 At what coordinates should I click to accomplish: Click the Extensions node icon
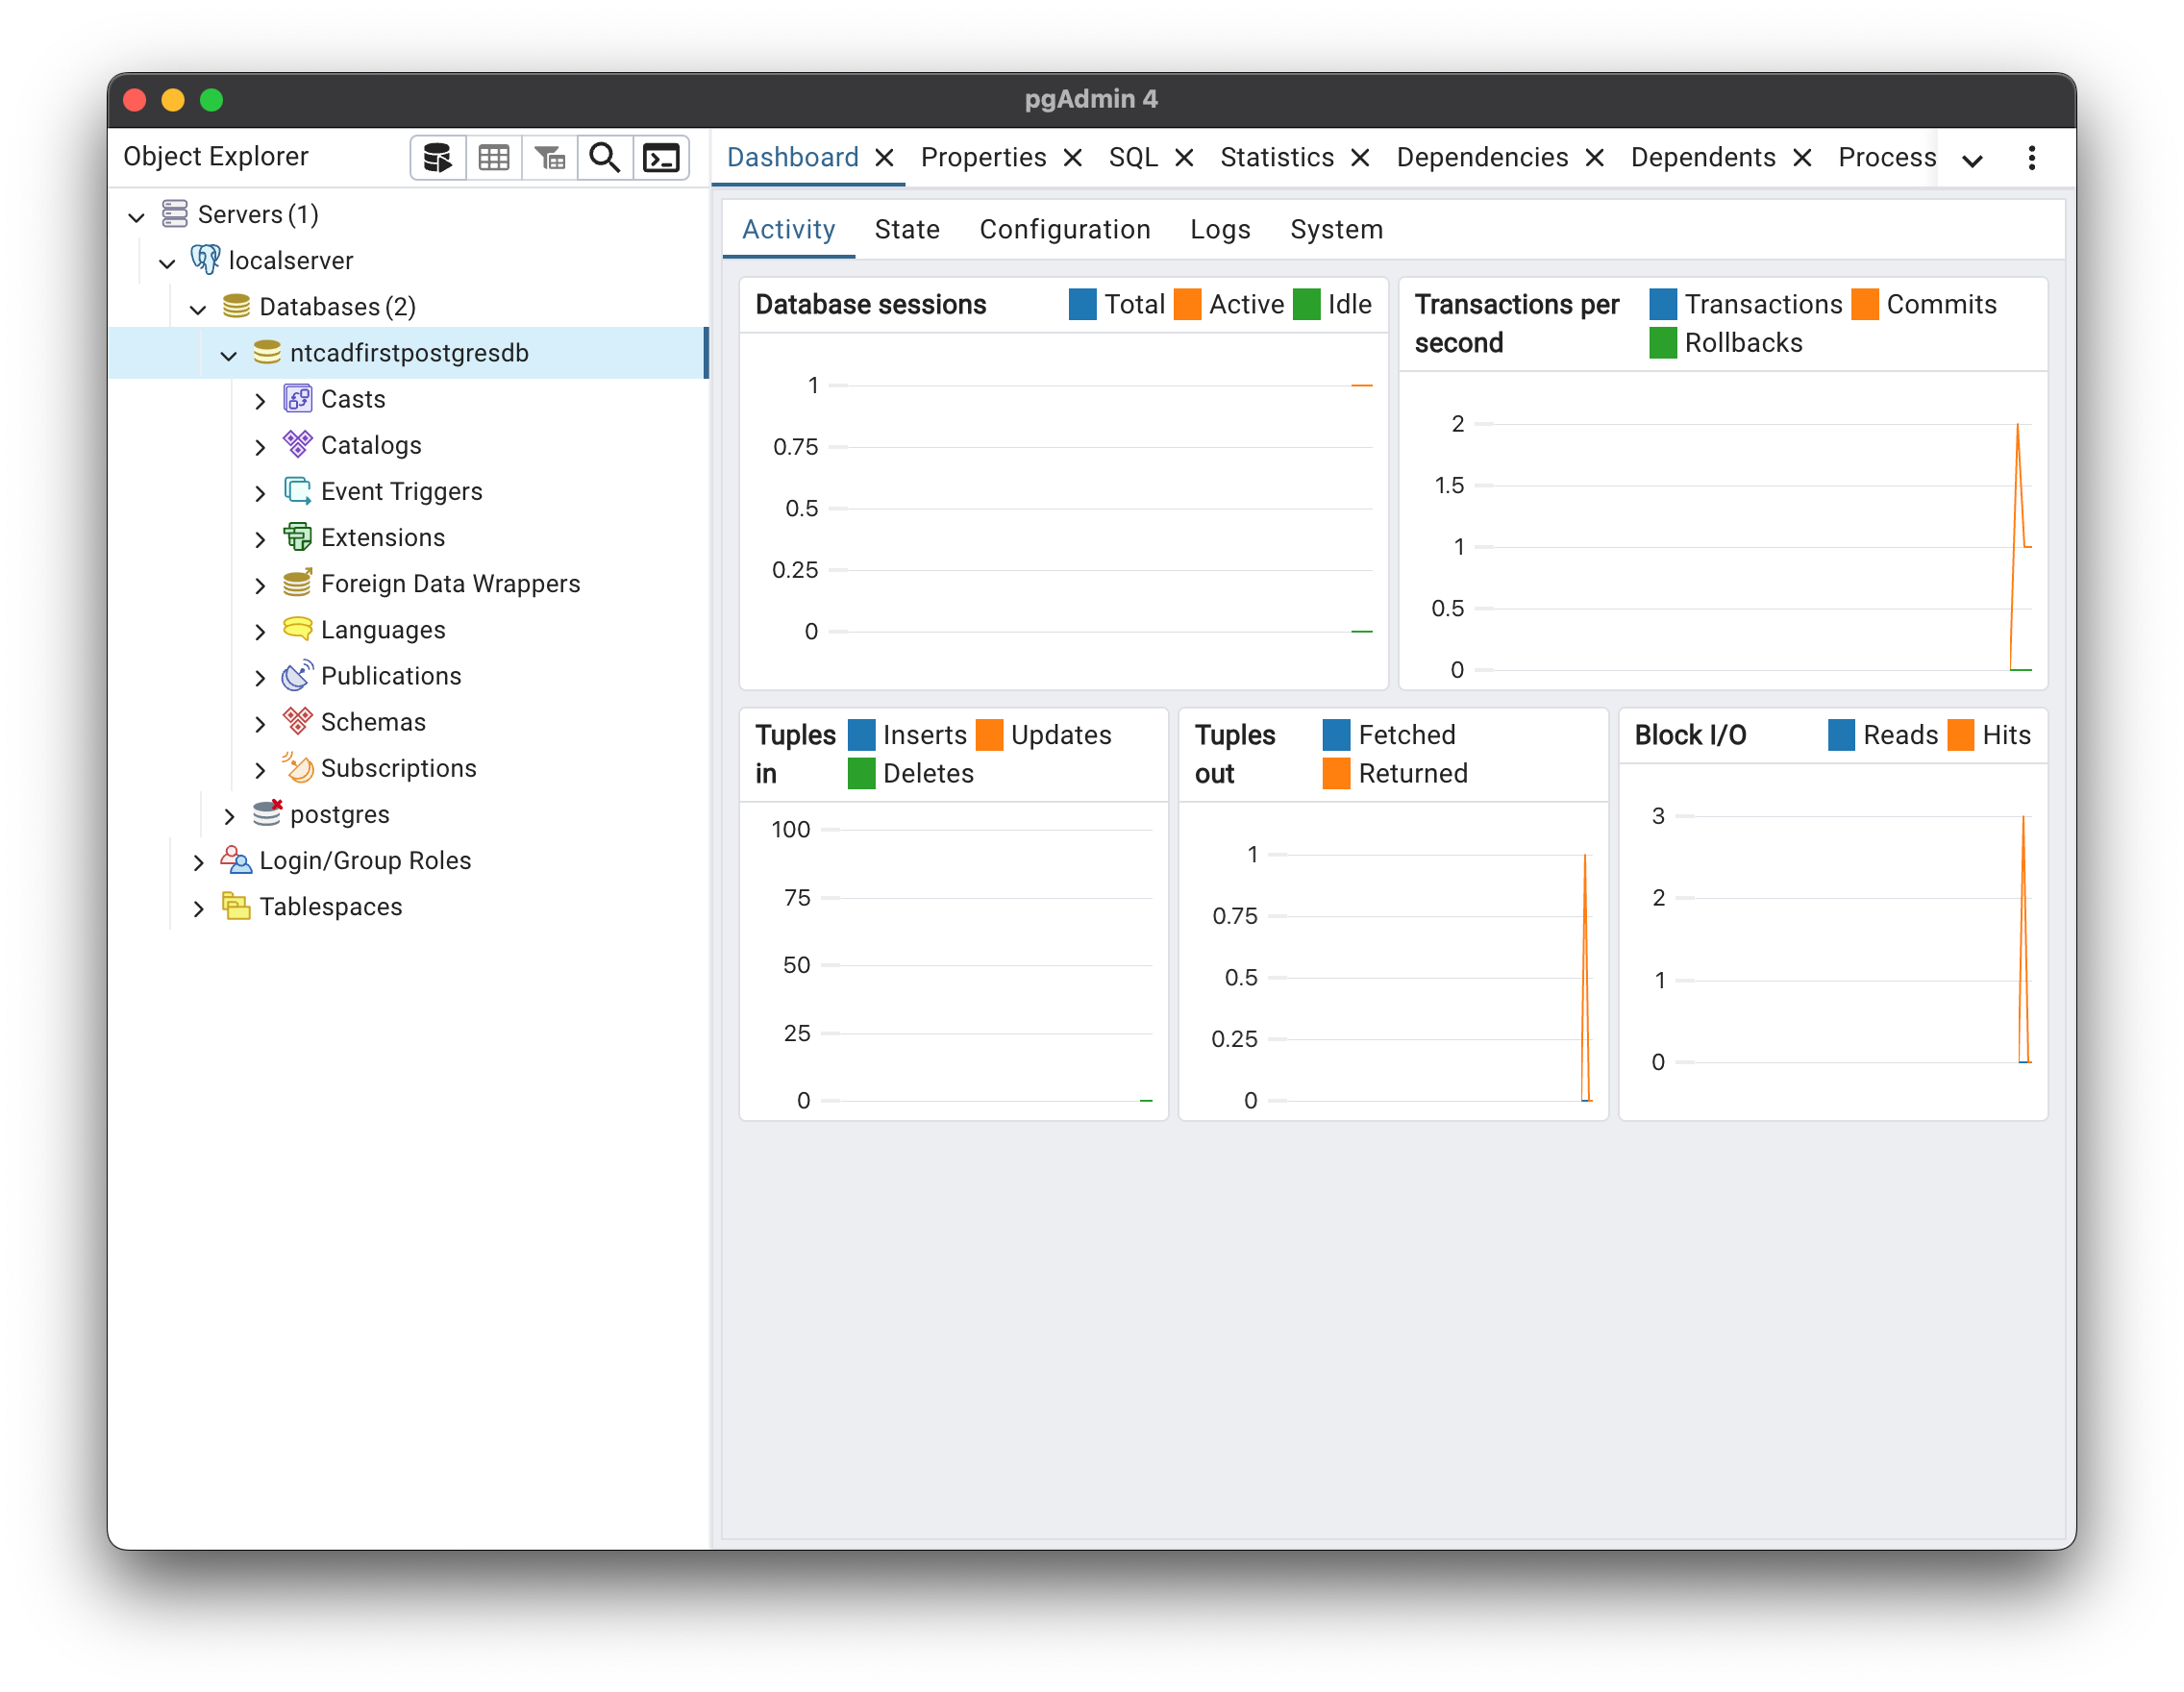298,537
